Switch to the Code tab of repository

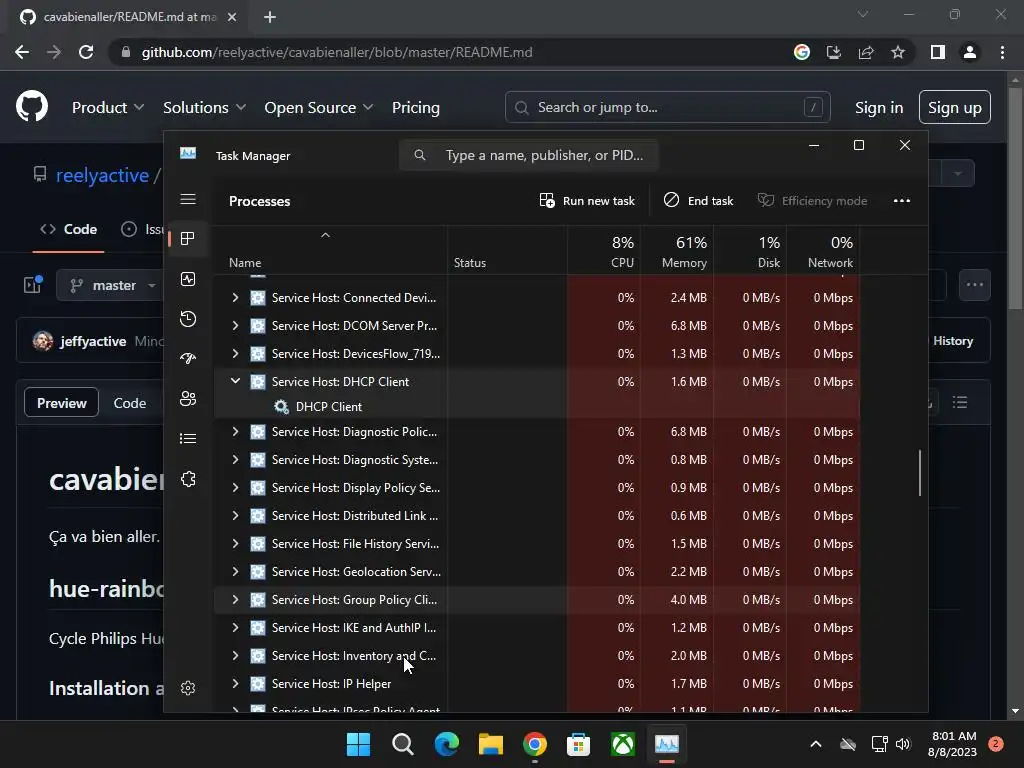coord(69,229)
